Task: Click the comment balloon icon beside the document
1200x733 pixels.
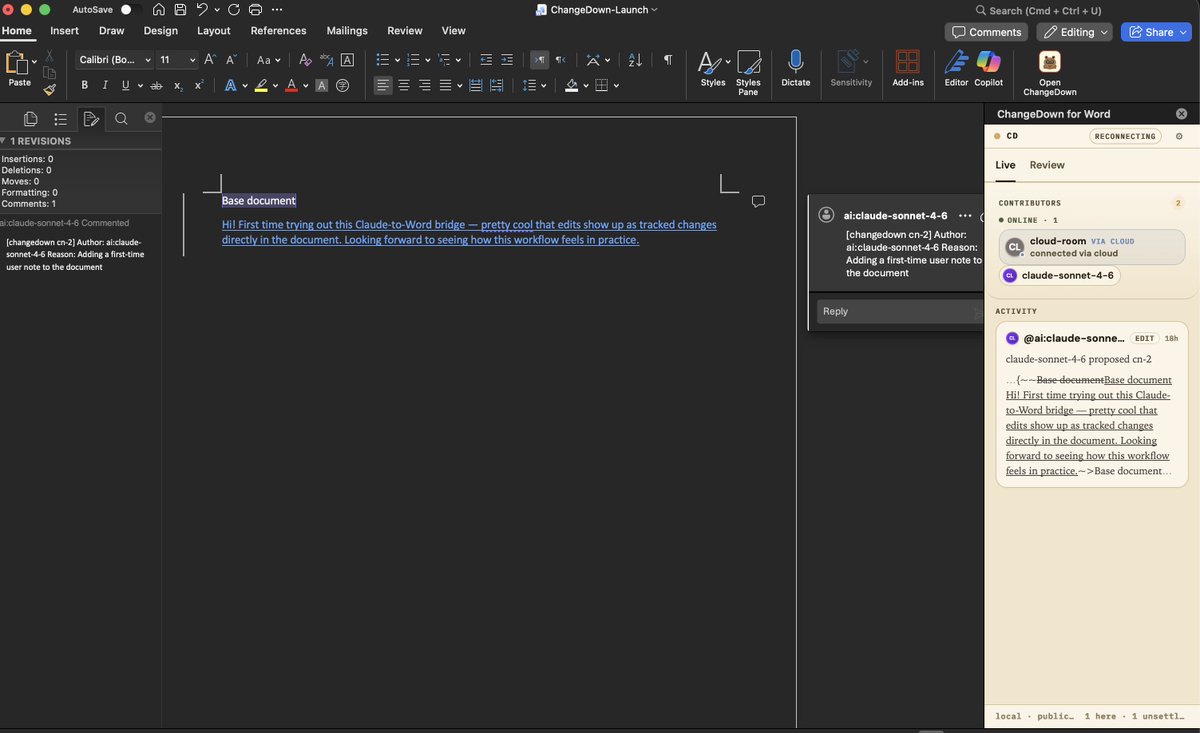Action: [x=758, y=201]
